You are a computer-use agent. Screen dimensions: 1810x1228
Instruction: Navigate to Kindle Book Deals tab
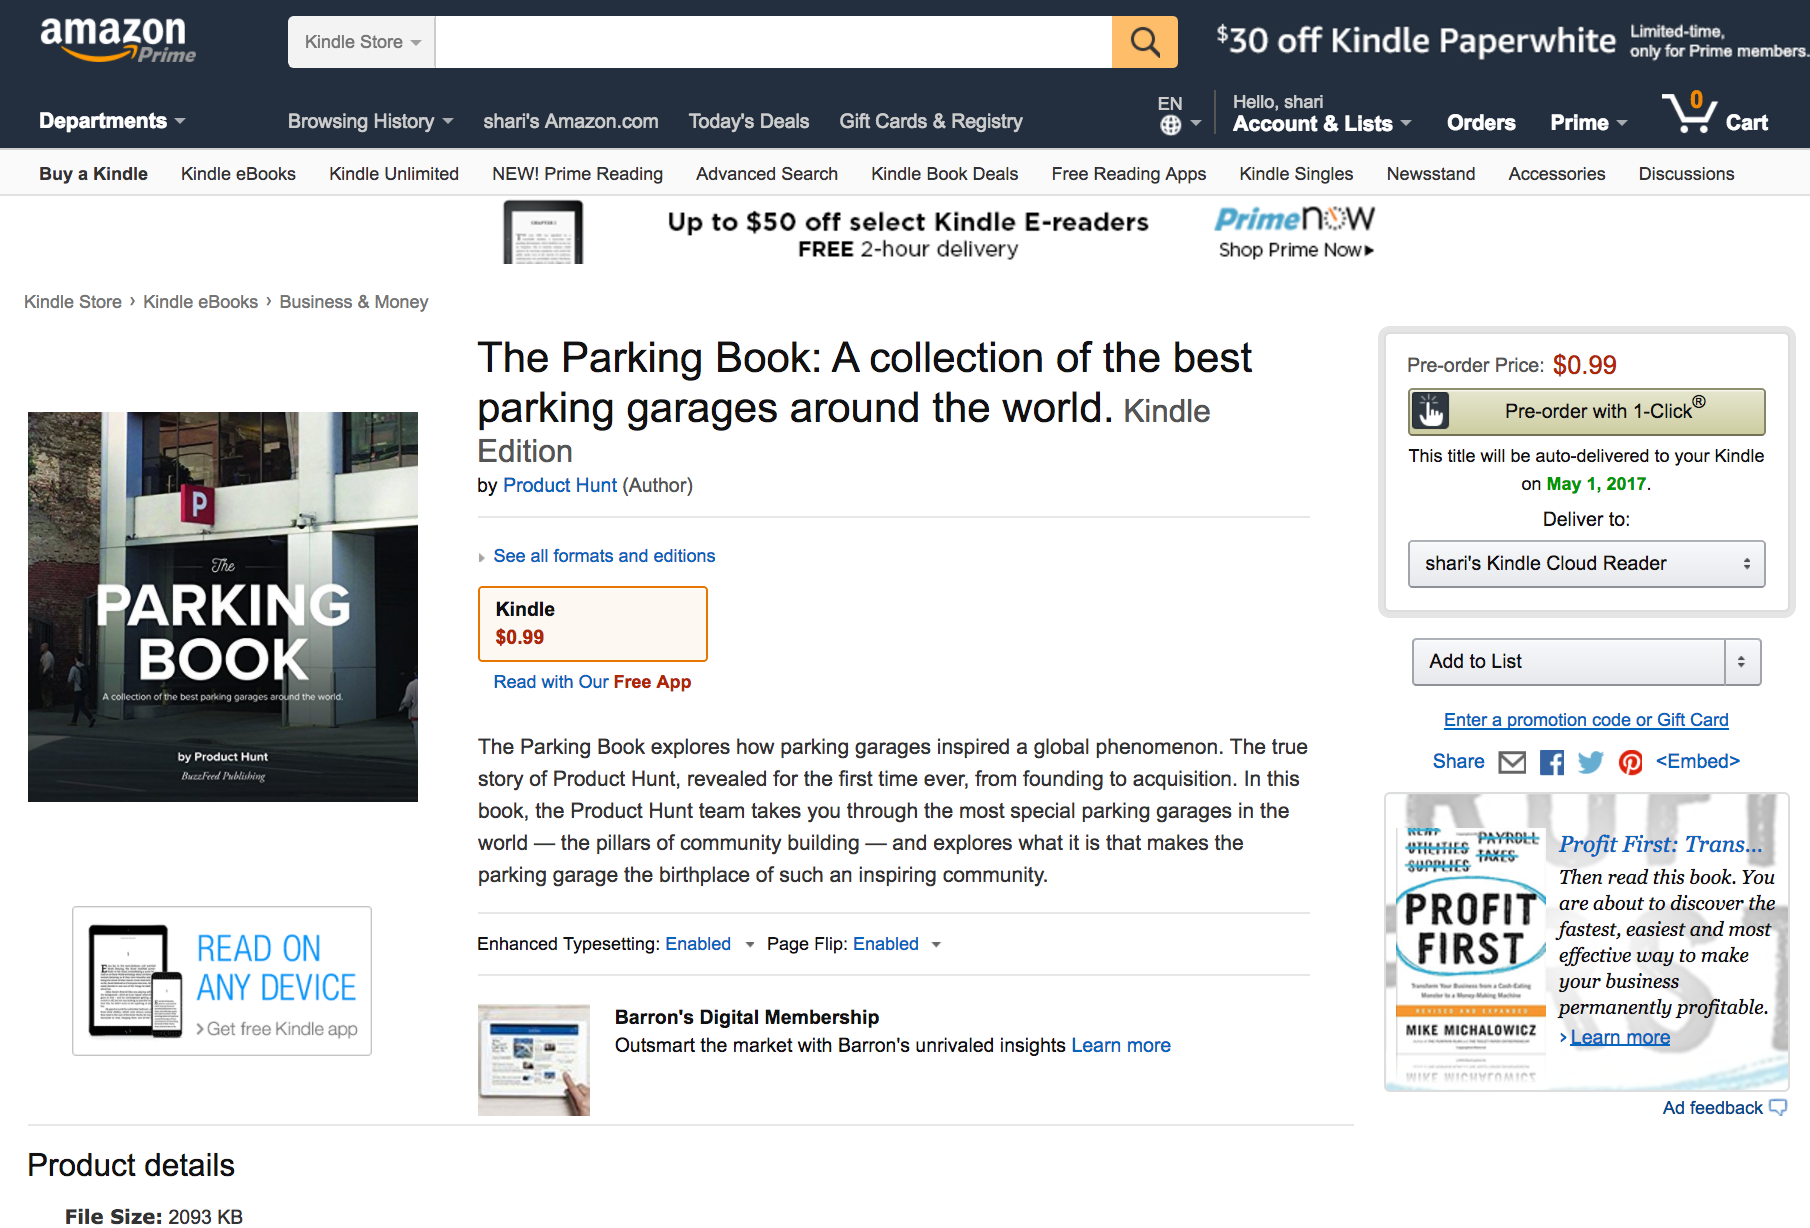pos(943,173)
